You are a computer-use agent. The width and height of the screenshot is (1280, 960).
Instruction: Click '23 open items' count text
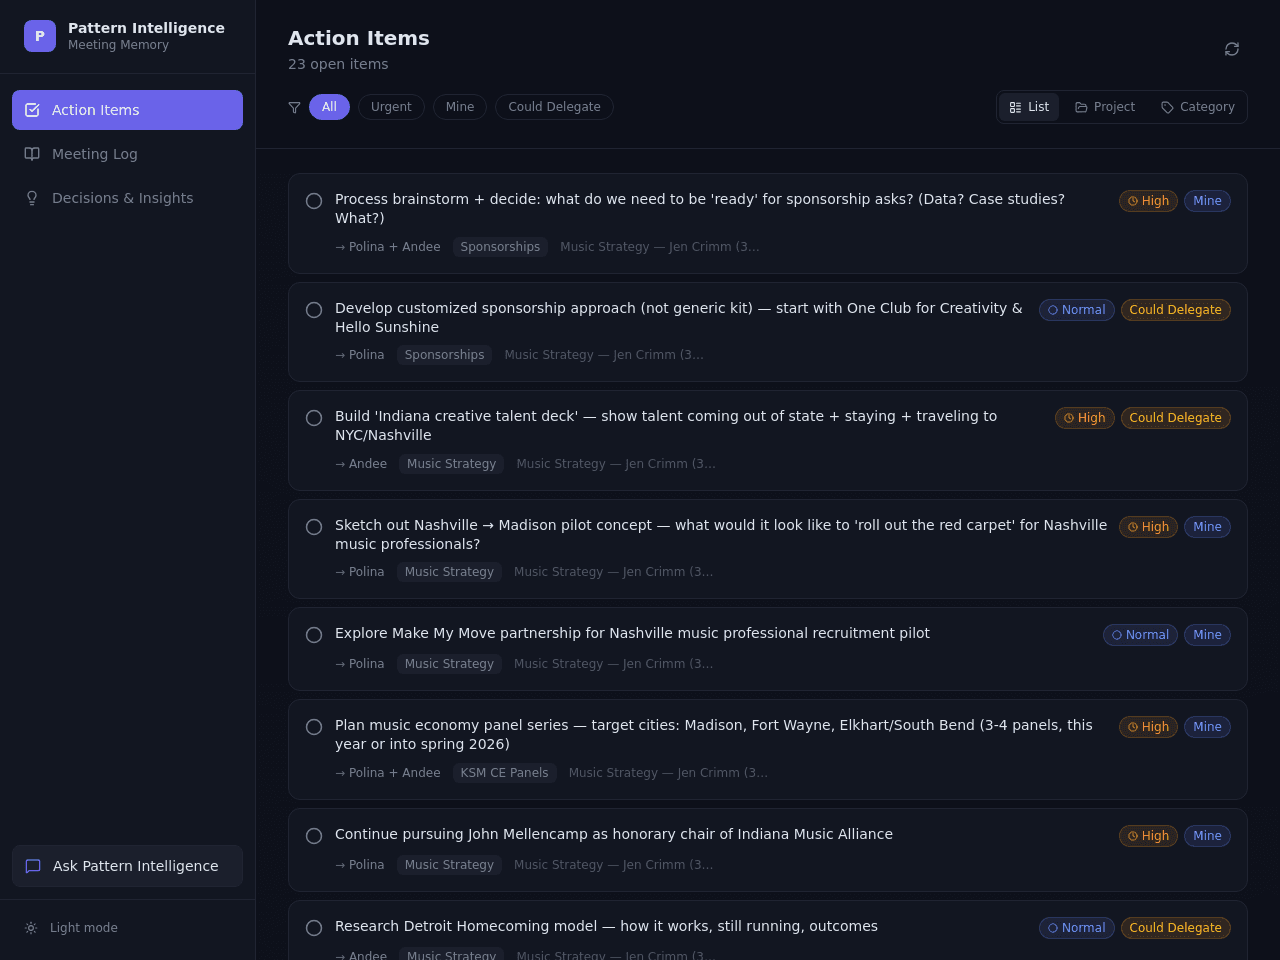click(x=338, y=64)
